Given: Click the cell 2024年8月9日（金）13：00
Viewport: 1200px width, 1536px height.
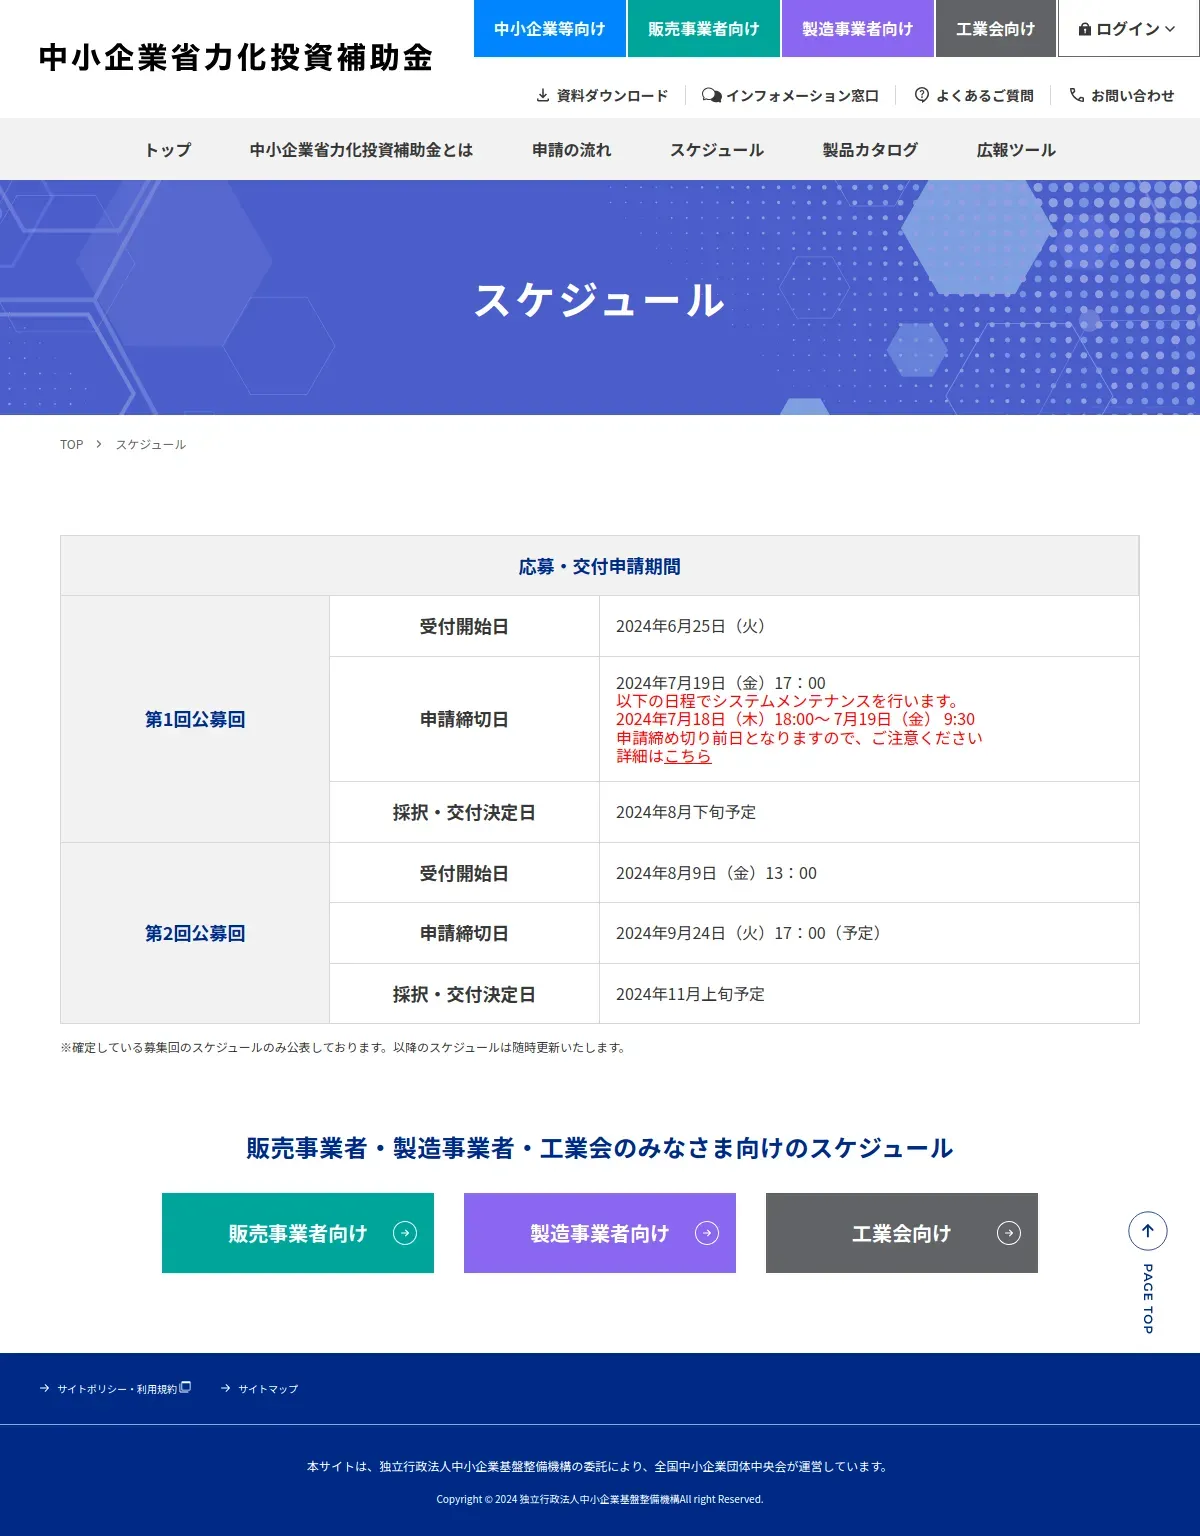Looking at the screenshot, I should 869,873.
